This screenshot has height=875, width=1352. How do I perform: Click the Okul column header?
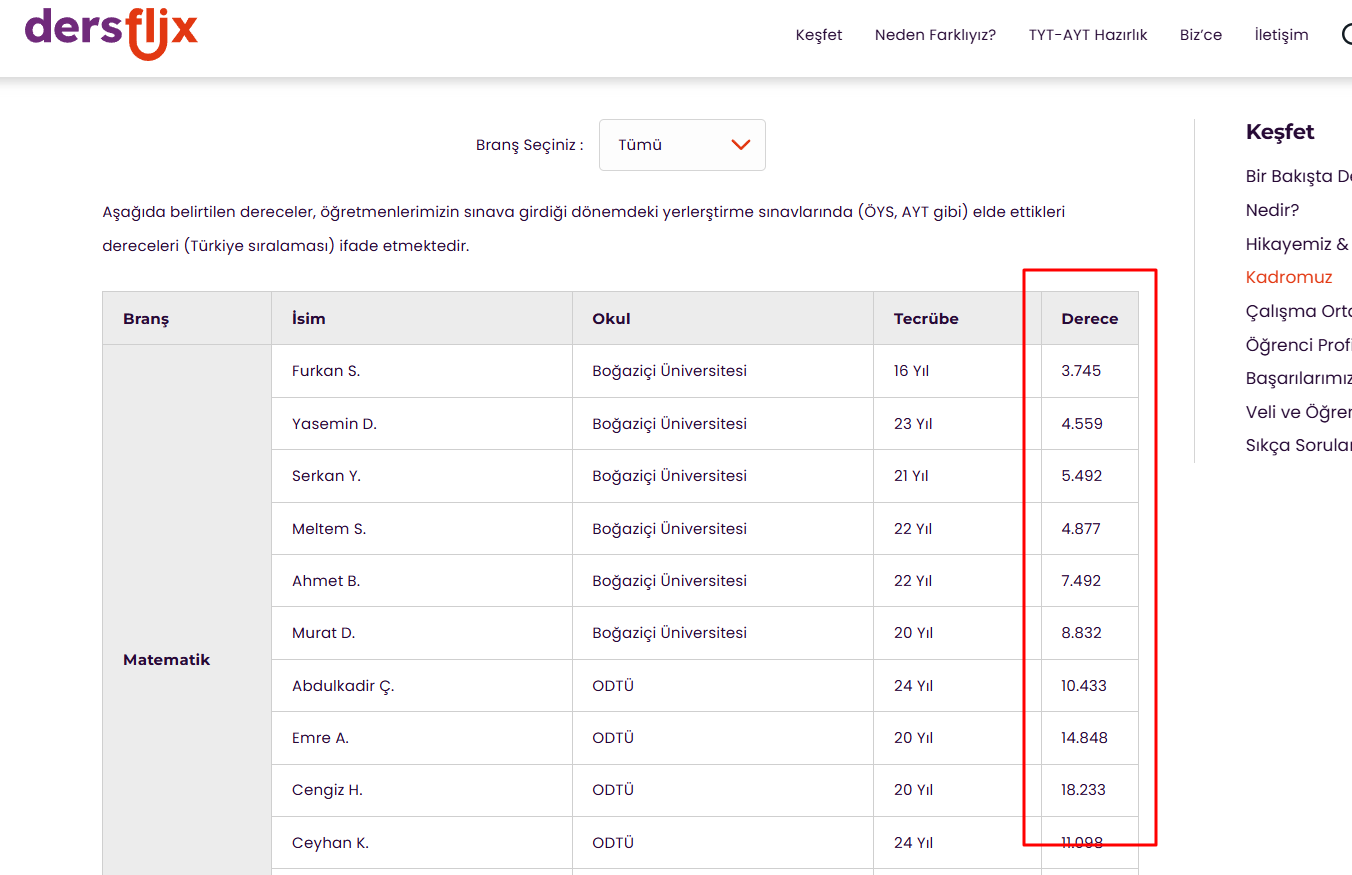611,319
